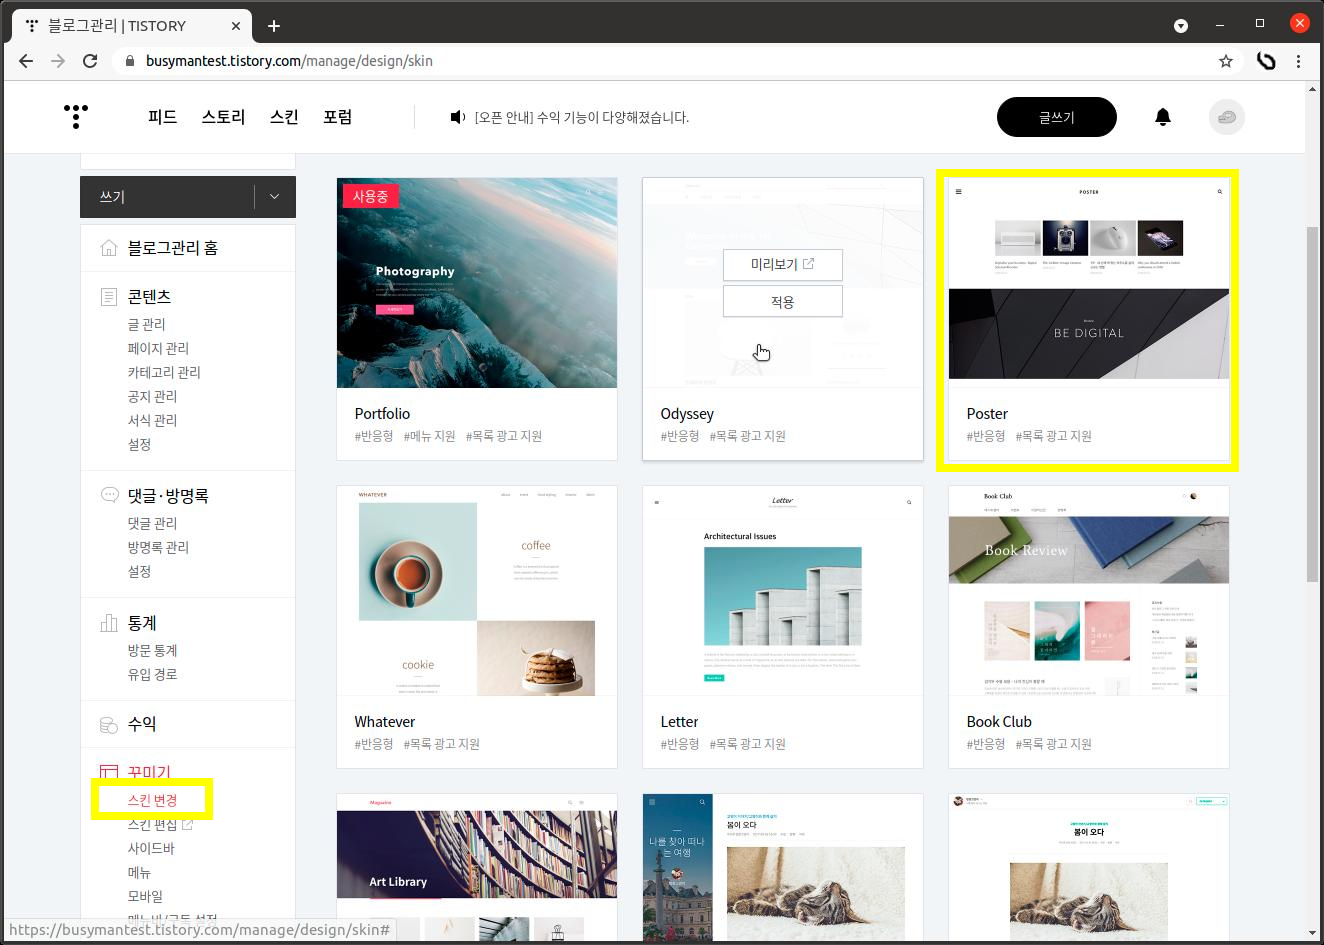Click the 콘텐츠 document icon

pyautogui.click(x=109, y=297)
